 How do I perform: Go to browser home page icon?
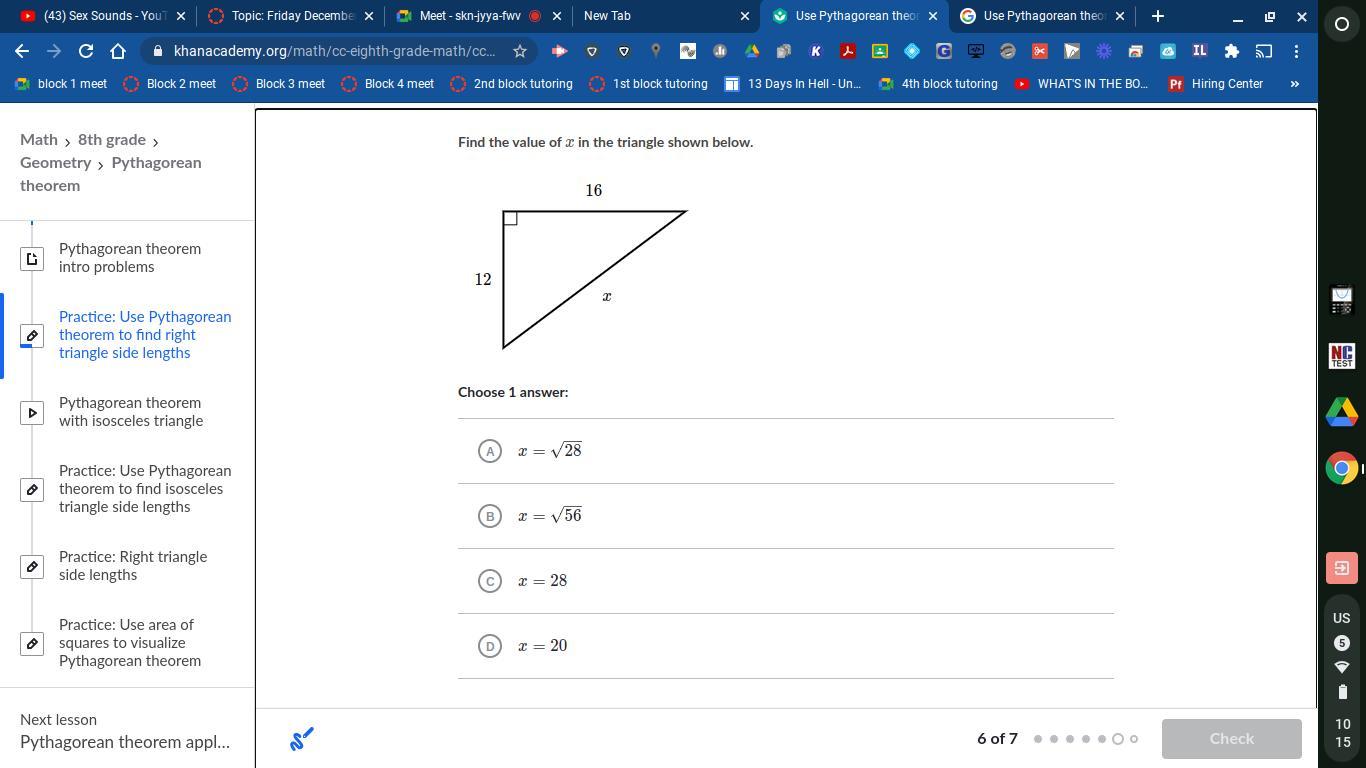point(118,51)
